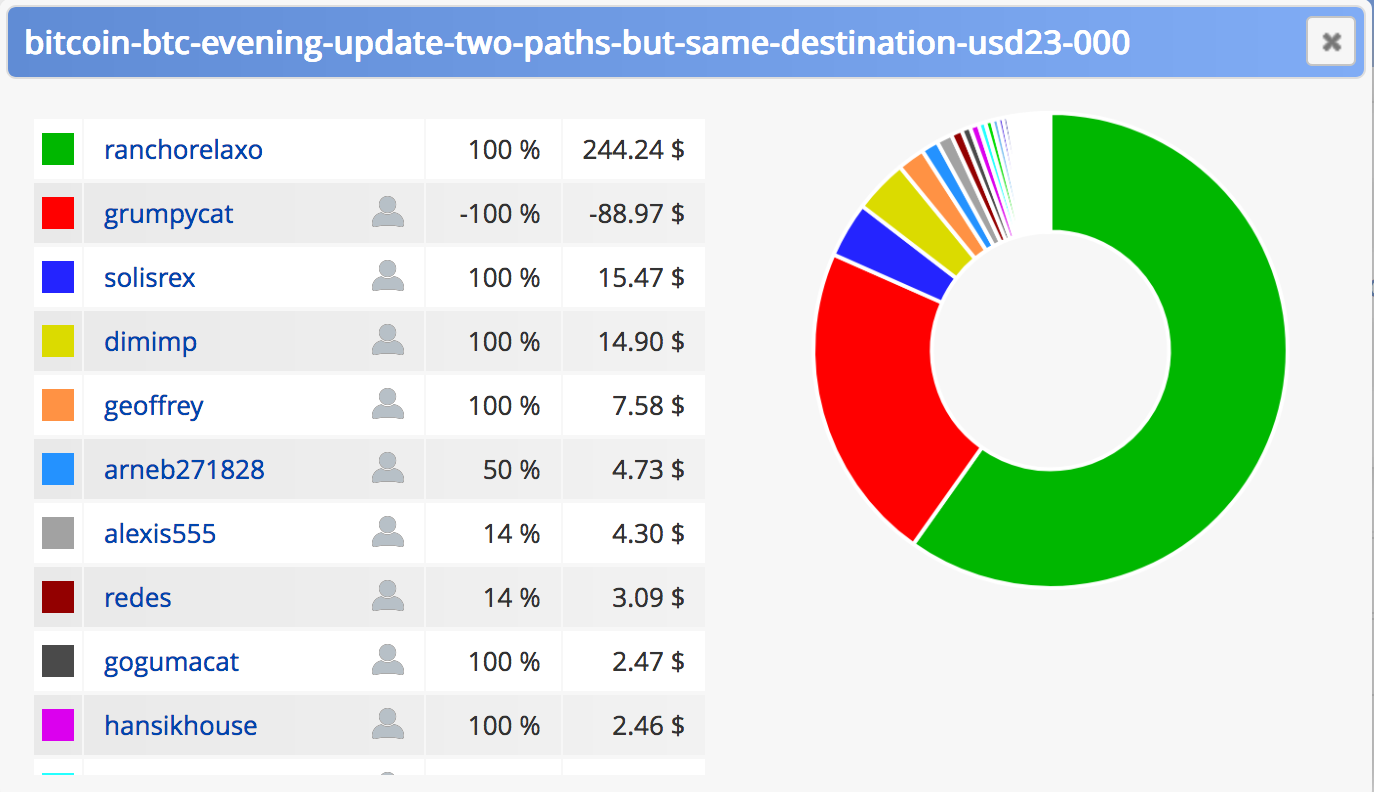Click the blue swatch for solisrex
The image size is (1374, 792).
click(58, 277)
